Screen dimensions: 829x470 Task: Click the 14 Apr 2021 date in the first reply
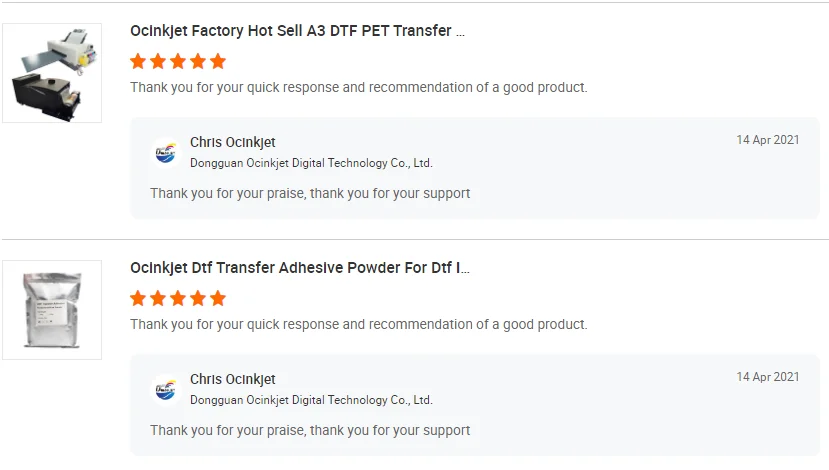pos(767,140)
